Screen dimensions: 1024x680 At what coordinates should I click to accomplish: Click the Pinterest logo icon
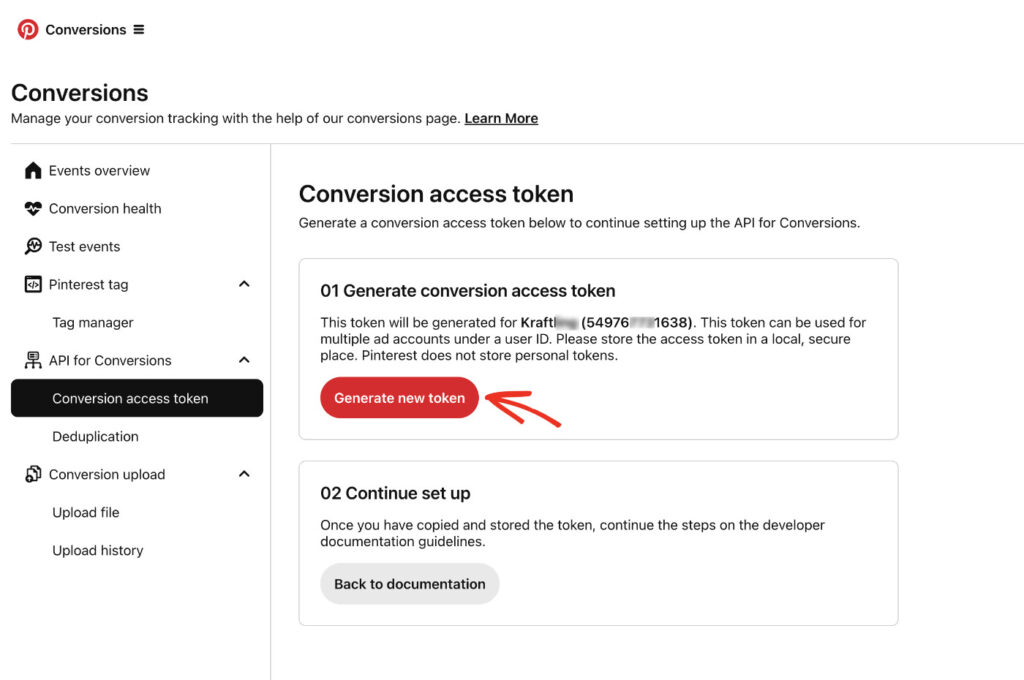[x=28, y=29]
